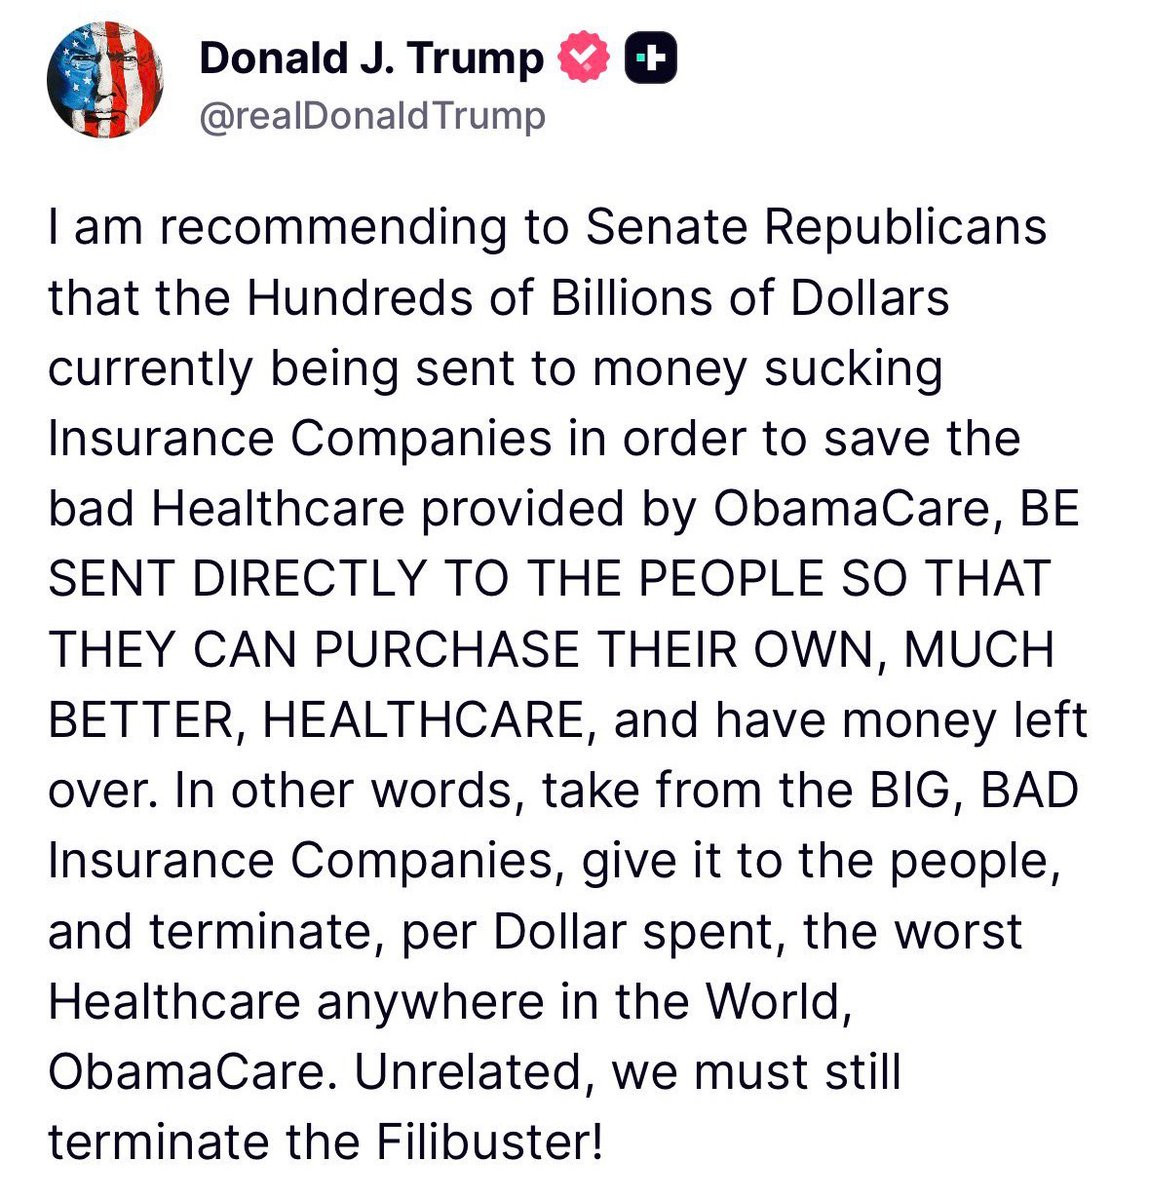Click the phrase 'money left' in post

tap(964, 722)
